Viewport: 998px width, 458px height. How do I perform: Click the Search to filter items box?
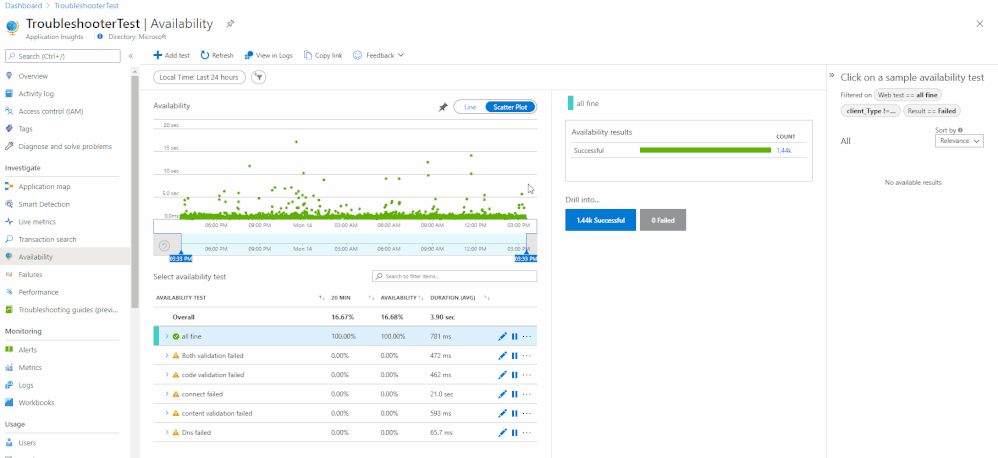click(454, 276)
